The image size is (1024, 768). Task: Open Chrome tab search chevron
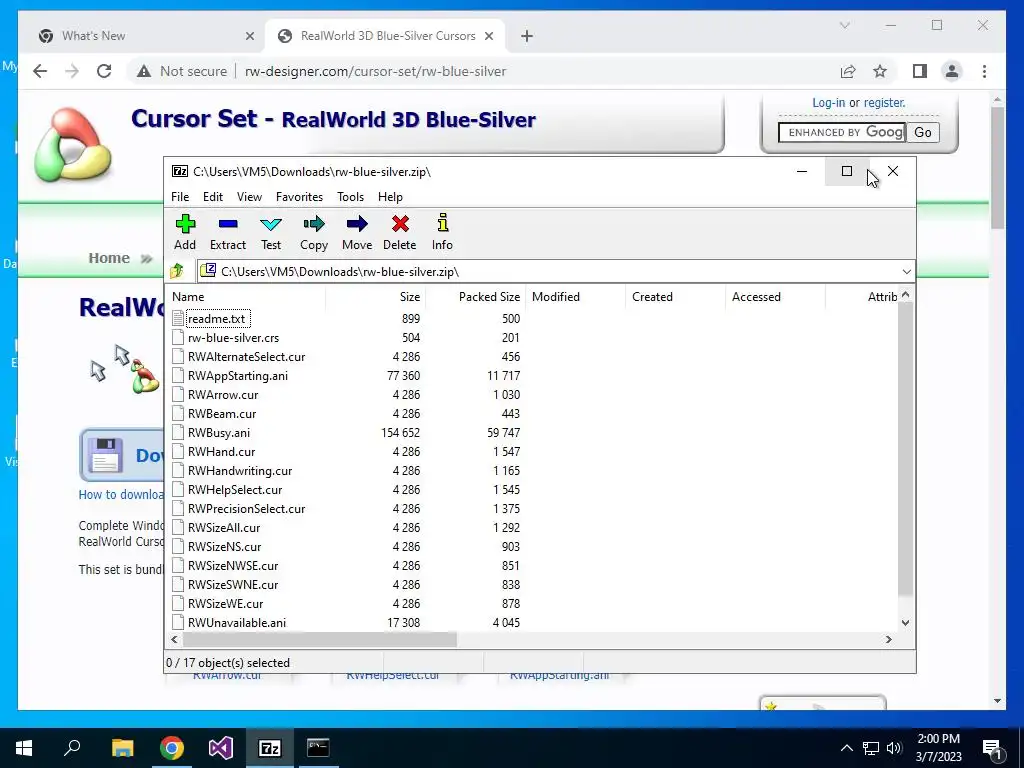(x=844, y=25)
